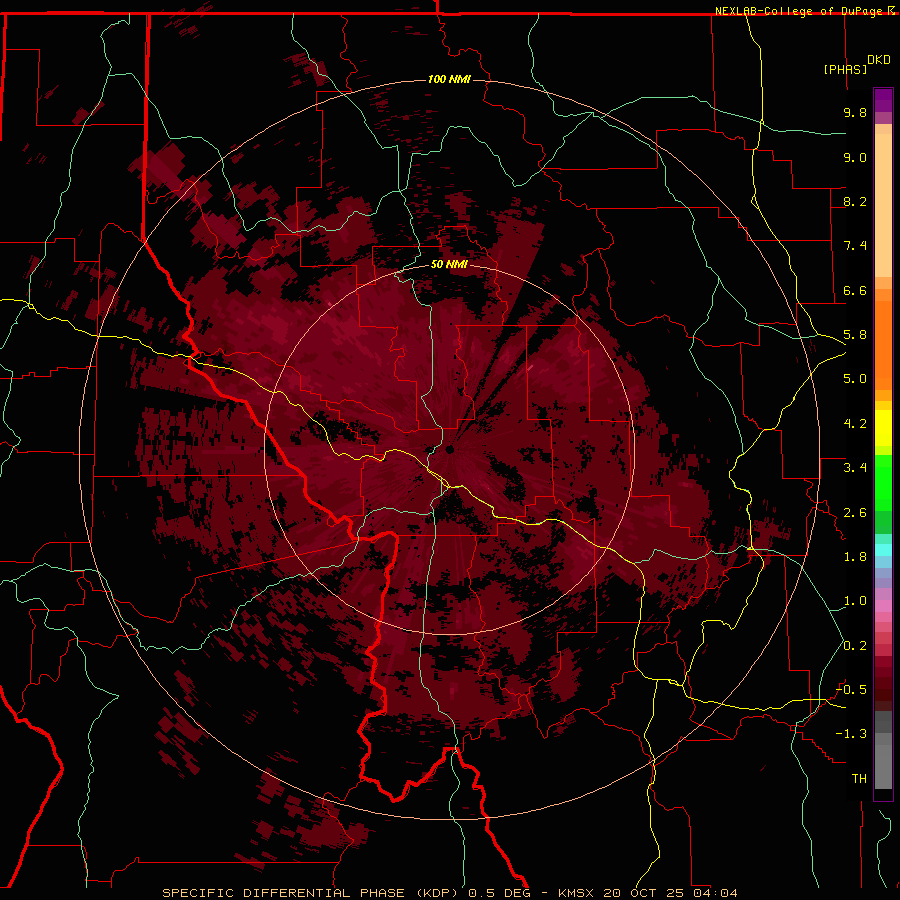Click the yellow segment of color bar
Viewport: 900px width, 900px height.
(883, 428)
